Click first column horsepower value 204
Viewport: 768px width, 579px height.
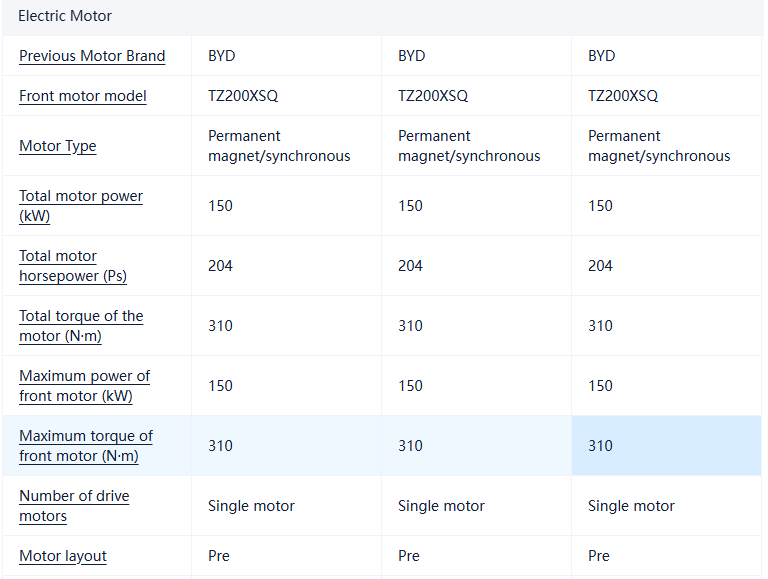[220, 266]
